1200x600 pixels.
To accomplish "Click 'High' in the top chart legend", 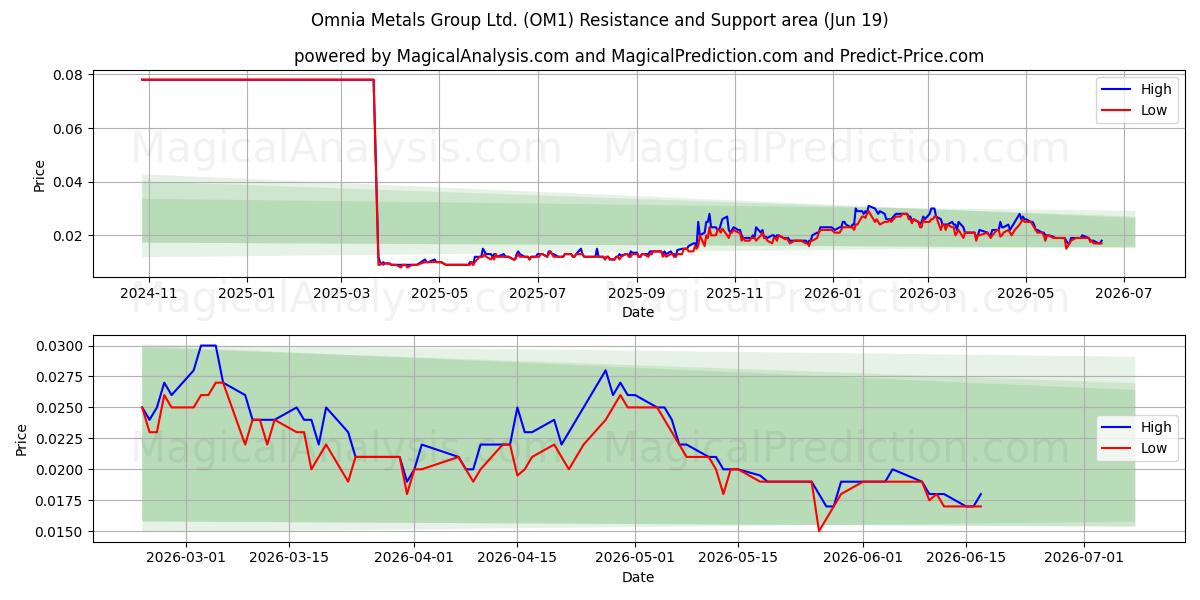I will click(x=1156, y=89).
